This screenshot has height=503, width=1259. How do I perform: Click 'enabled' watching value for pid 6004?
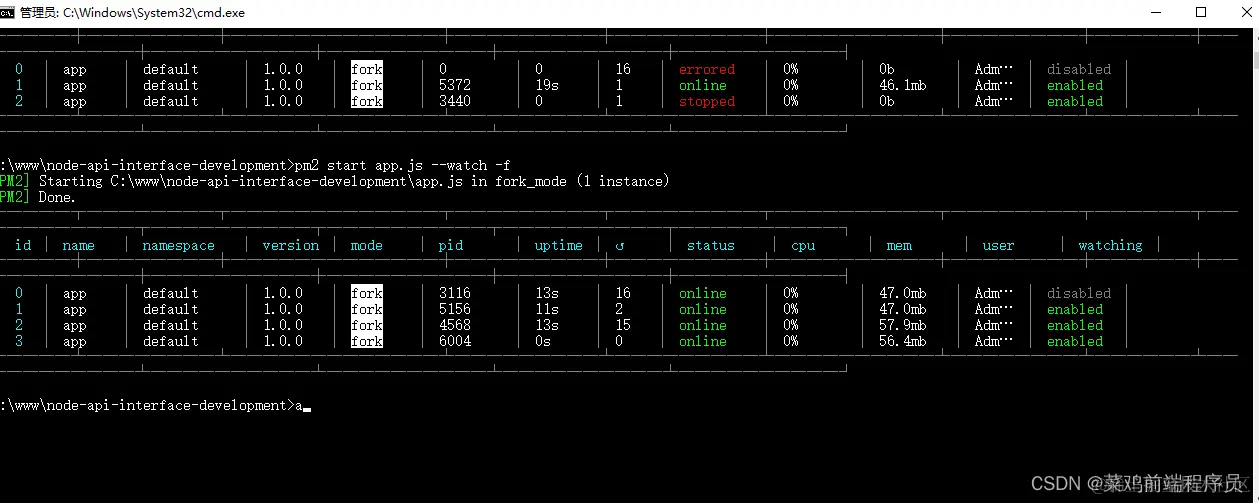(1075, 341)
